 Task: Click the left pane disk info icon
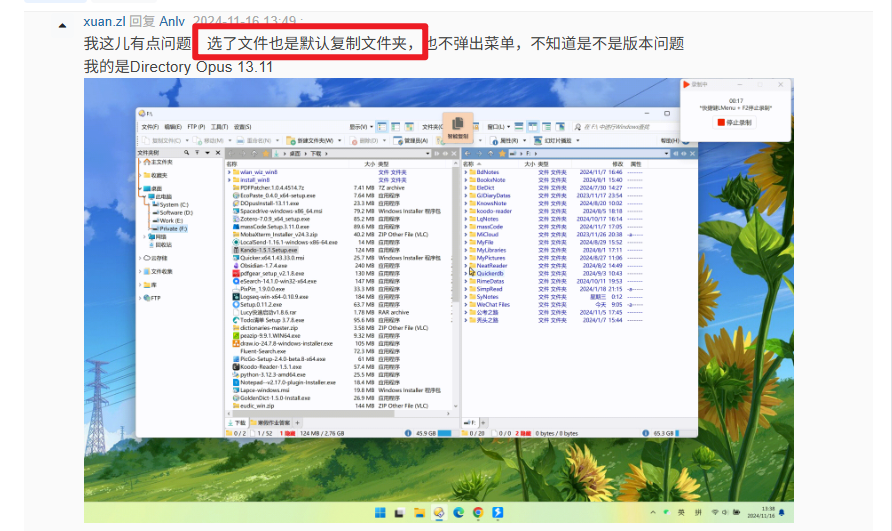[408, 433]
